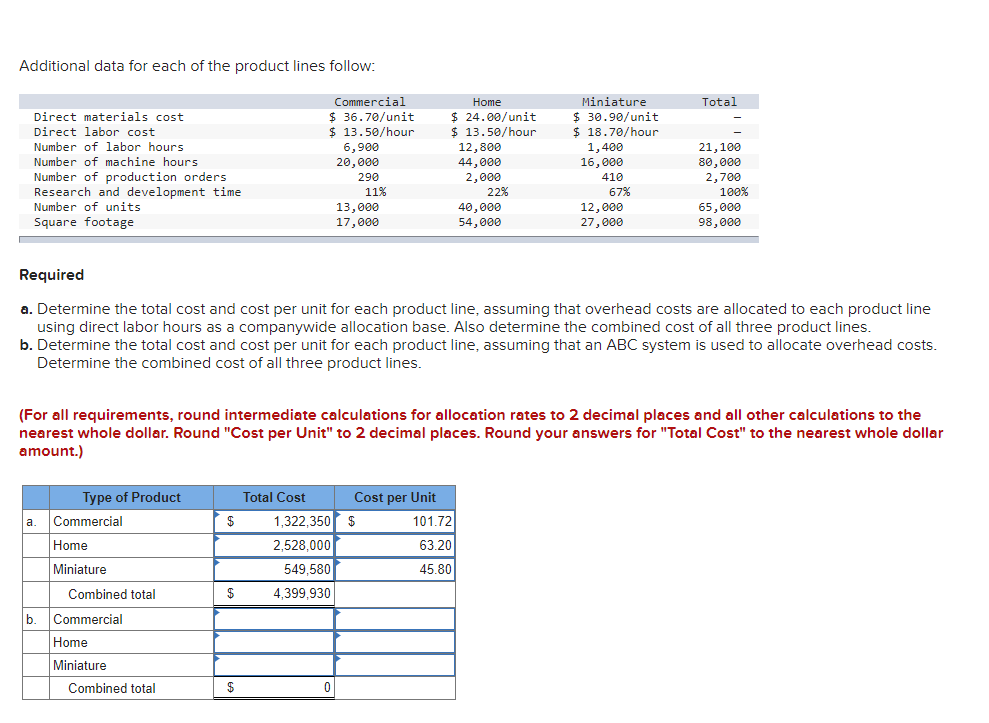989x723 pixels.
Task: Click 'Research and development time' row label
Action: [138, 192]
